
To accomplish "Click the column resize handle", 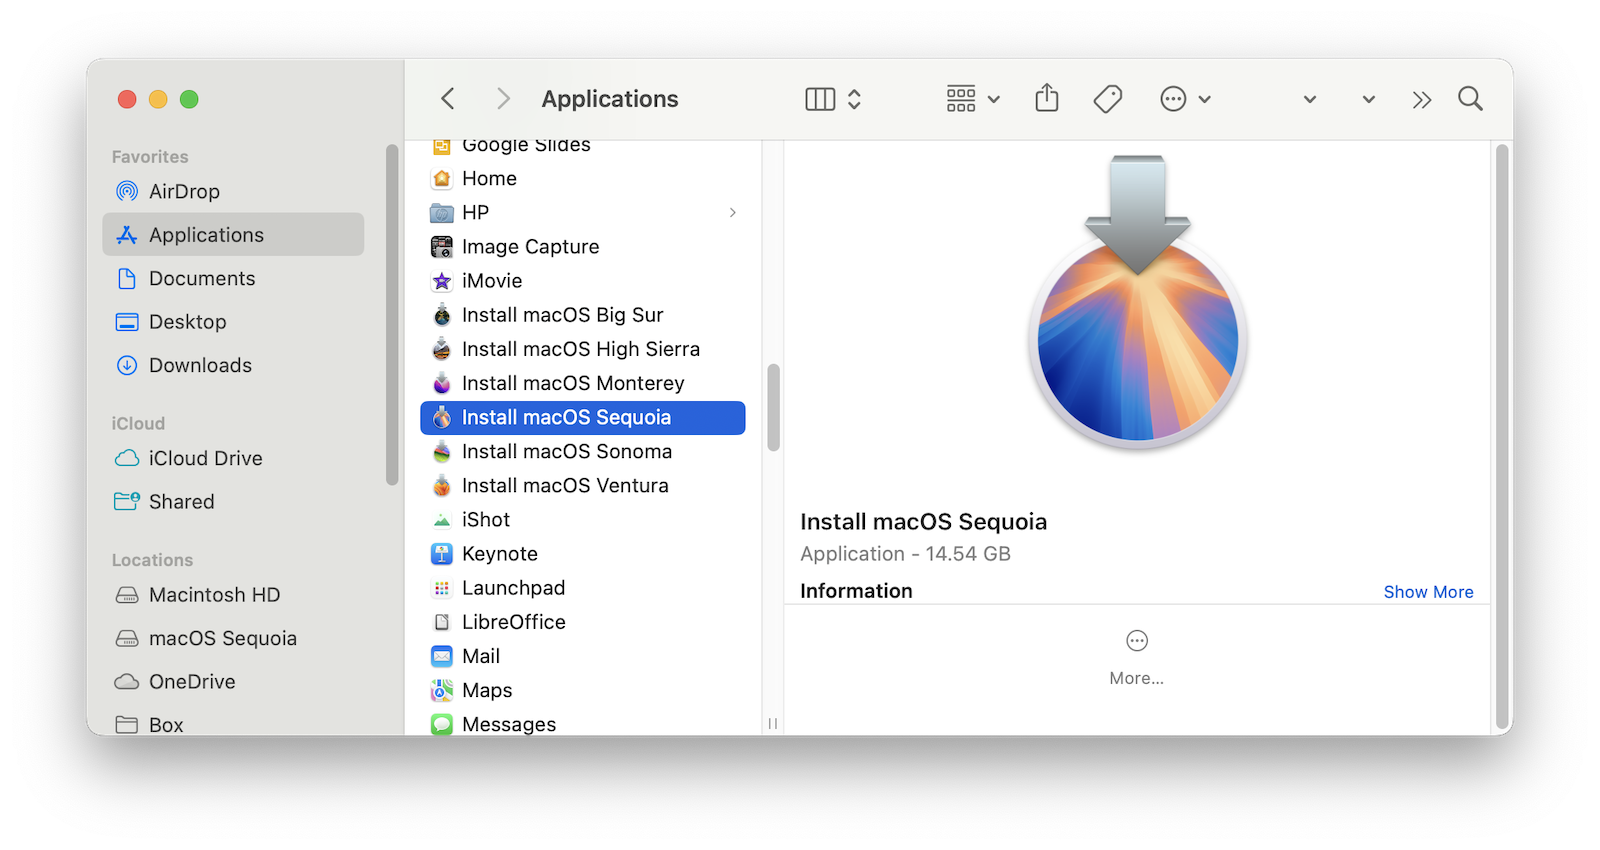I will [772, 723].
